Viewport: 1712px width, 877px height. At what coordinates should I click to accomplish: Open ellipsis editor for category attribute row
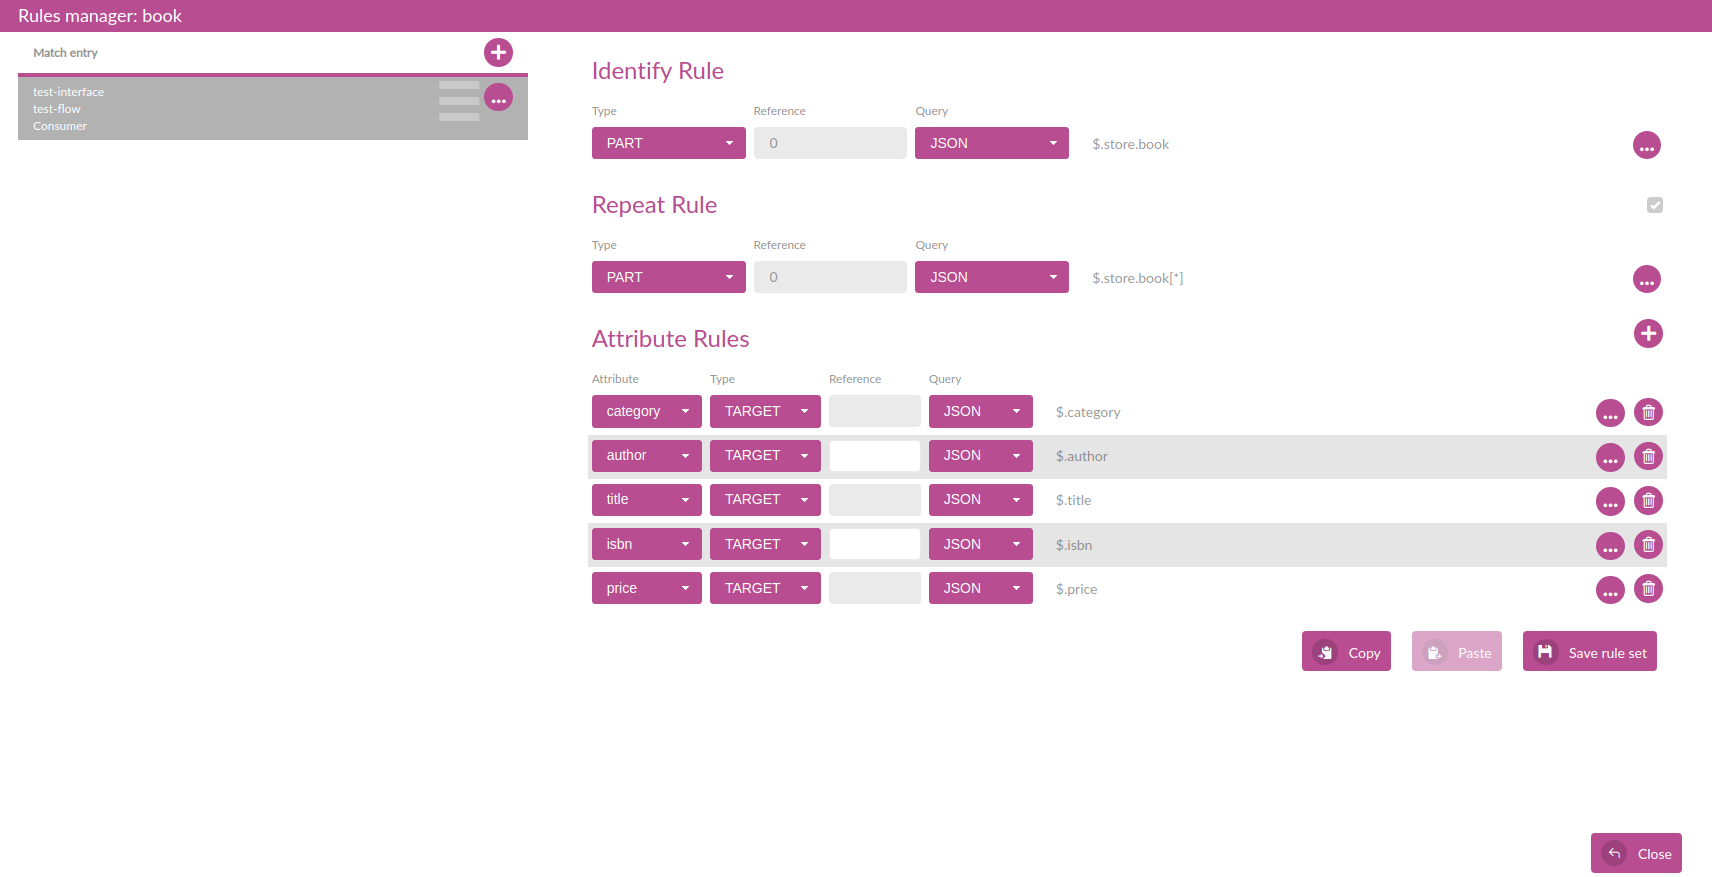coord(1610,412)
